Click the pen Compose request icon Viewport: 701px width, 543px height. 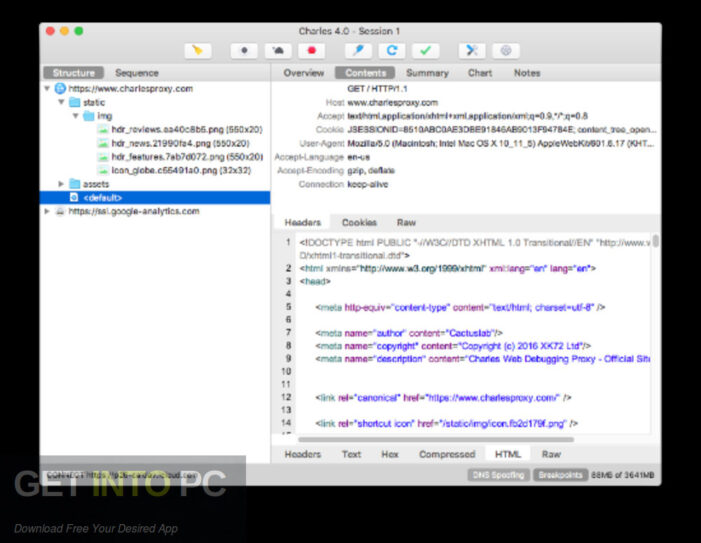358,51
